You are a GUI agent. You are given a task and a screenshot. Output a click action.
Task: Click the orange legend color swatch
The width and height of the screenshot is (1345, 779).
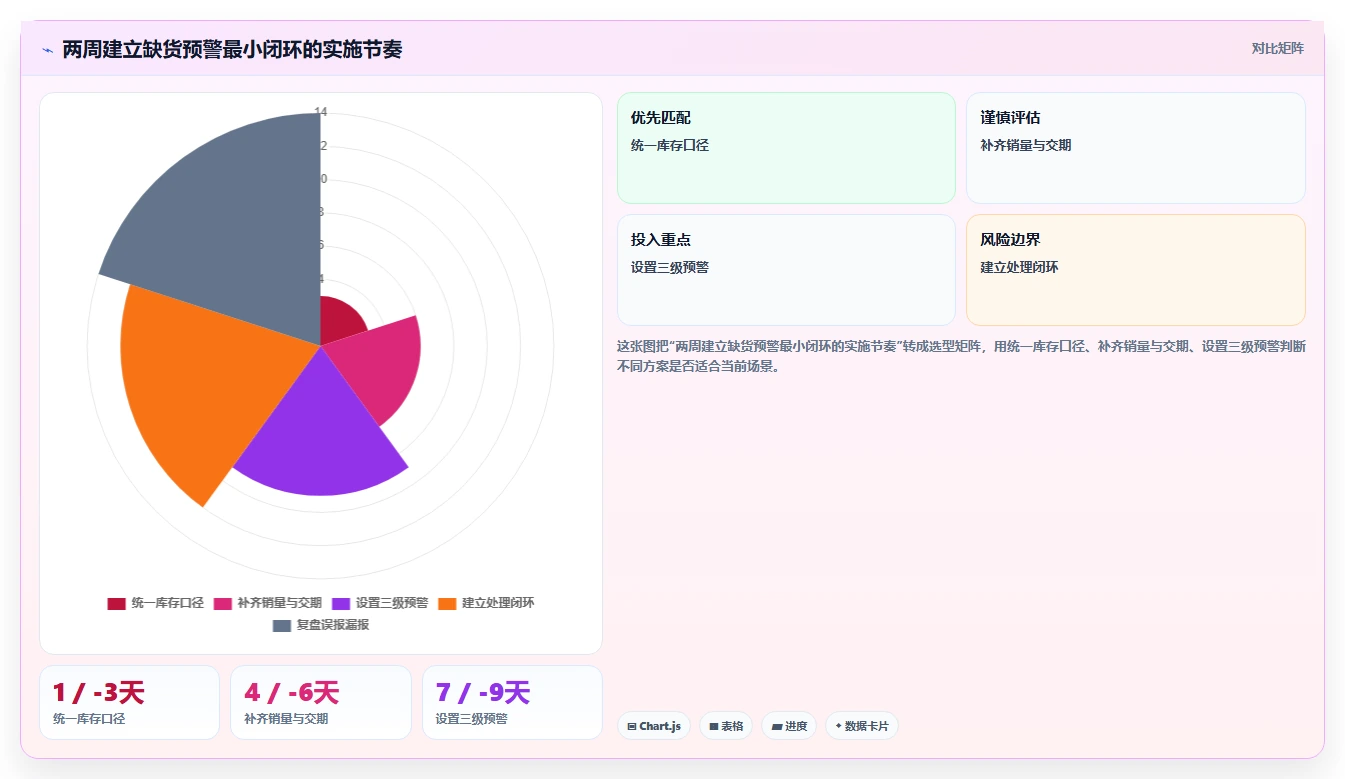click(447, 603)
